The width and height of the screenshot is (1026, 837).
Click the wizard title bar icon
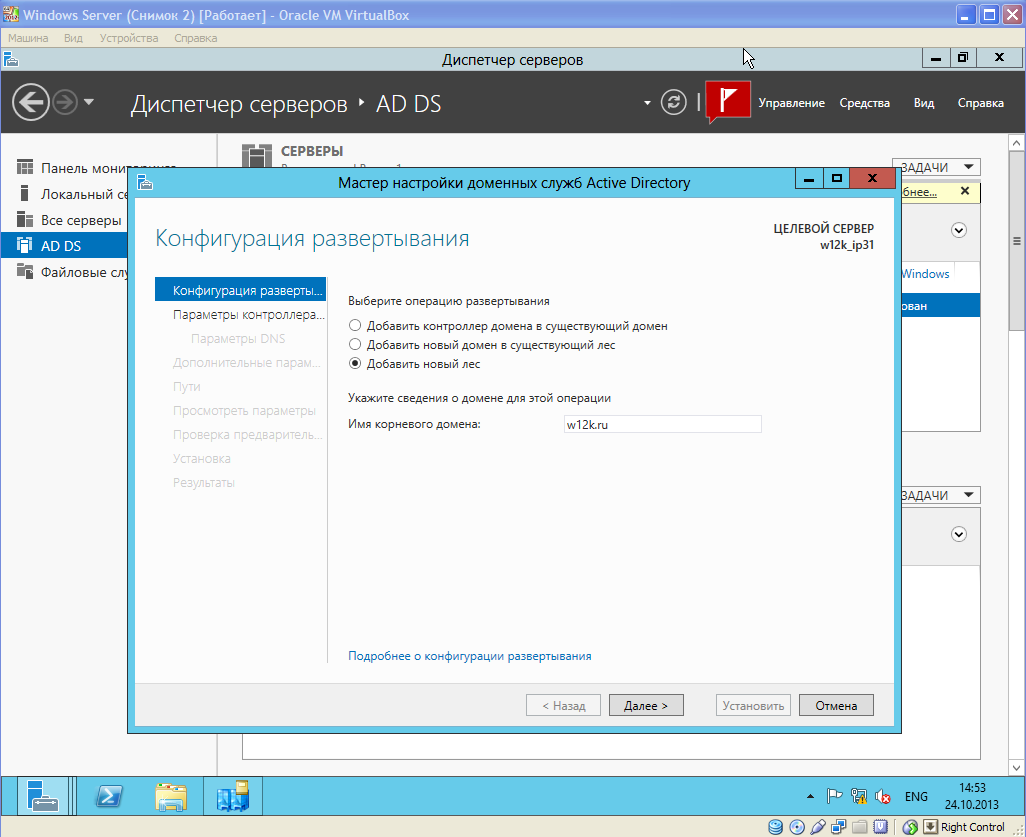pyautogui.click(x=145, y=183)
